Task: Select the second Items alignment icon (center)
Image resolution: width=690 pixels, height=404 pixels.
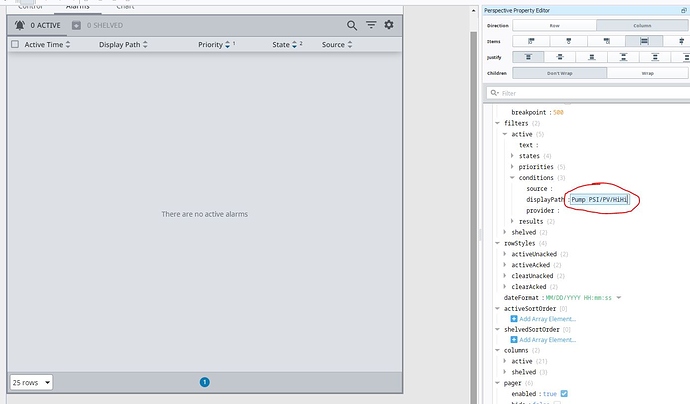Action: pyautogui.click(x=569, y=41)
